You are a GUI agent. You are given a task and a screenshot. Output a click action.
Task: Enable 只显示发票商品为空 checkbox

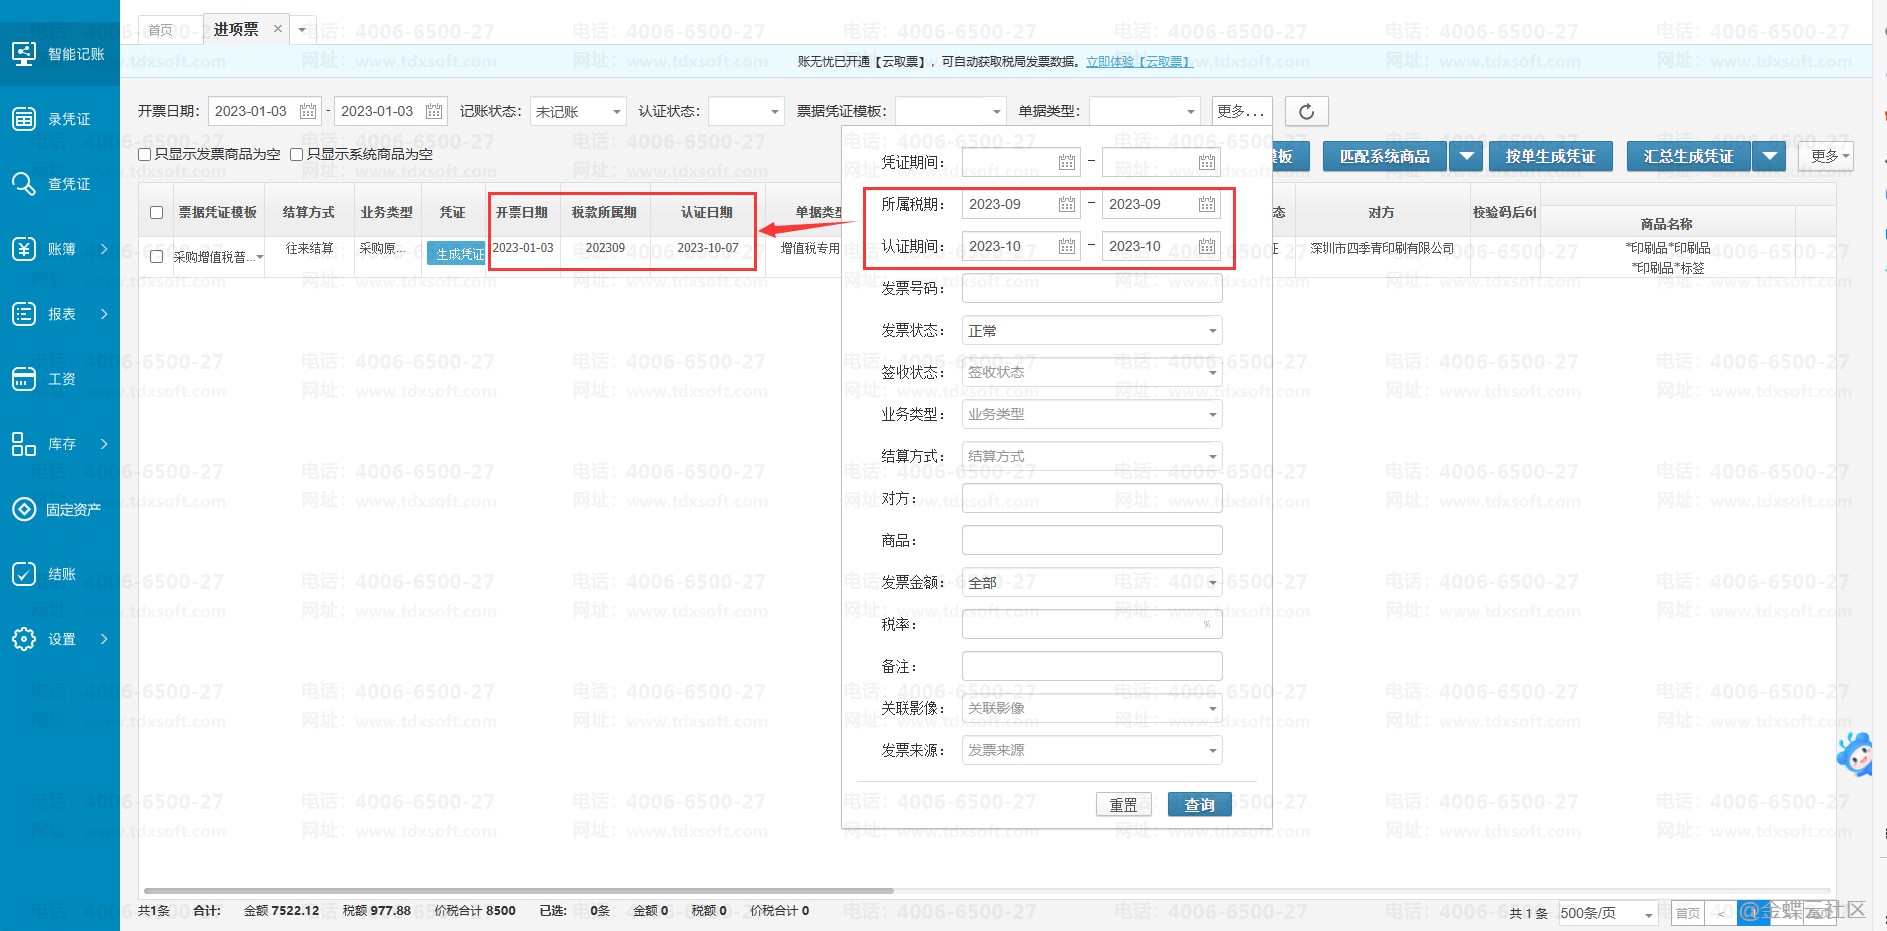point(145,154)
